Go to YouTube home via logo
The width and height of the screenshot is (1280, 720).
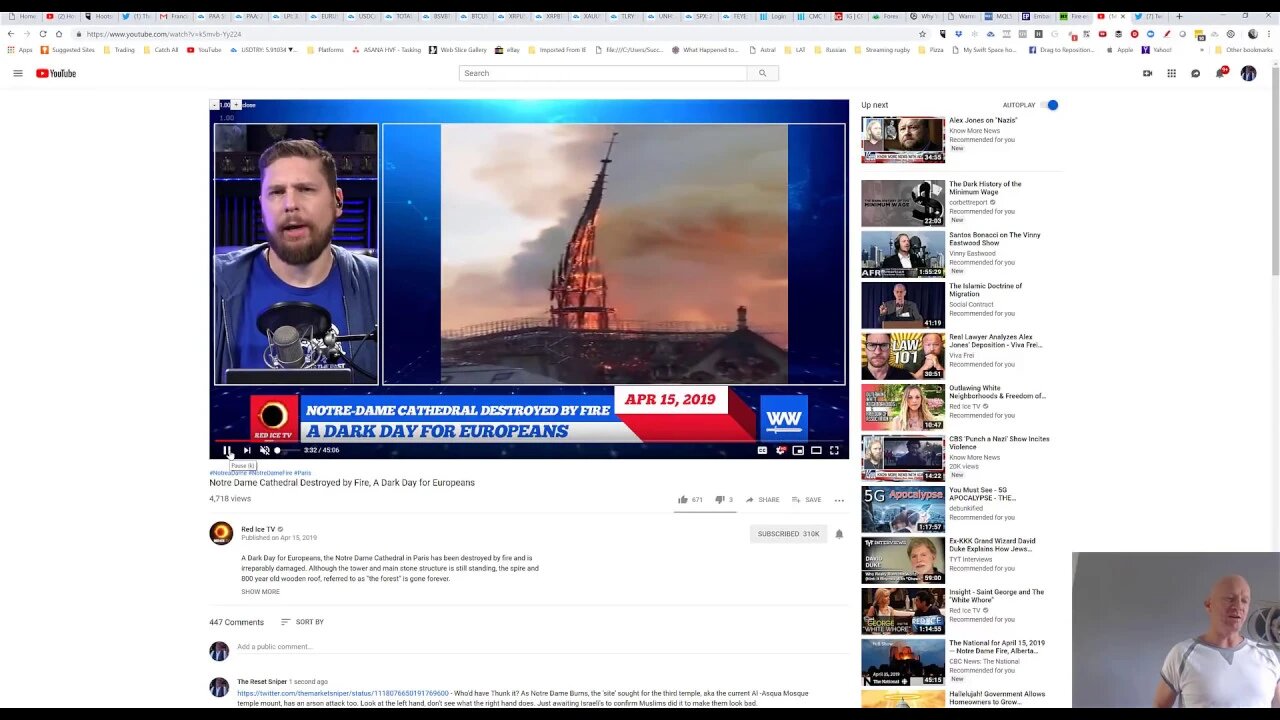point(56,73)
